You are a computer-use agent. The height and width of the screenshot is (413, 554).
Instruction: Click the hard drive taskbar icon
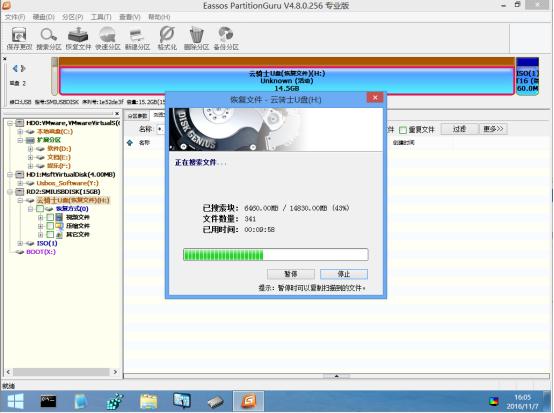coord(215,402)
